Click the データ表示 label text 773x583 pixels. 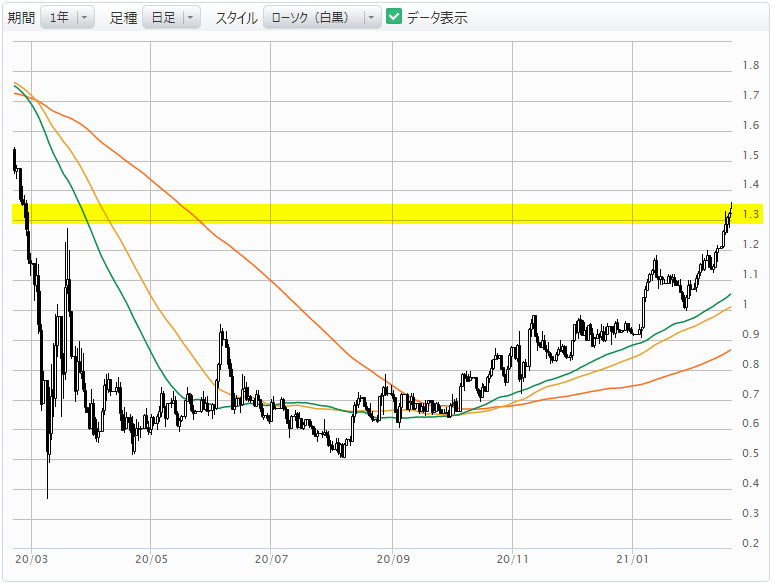click(437, 18)
